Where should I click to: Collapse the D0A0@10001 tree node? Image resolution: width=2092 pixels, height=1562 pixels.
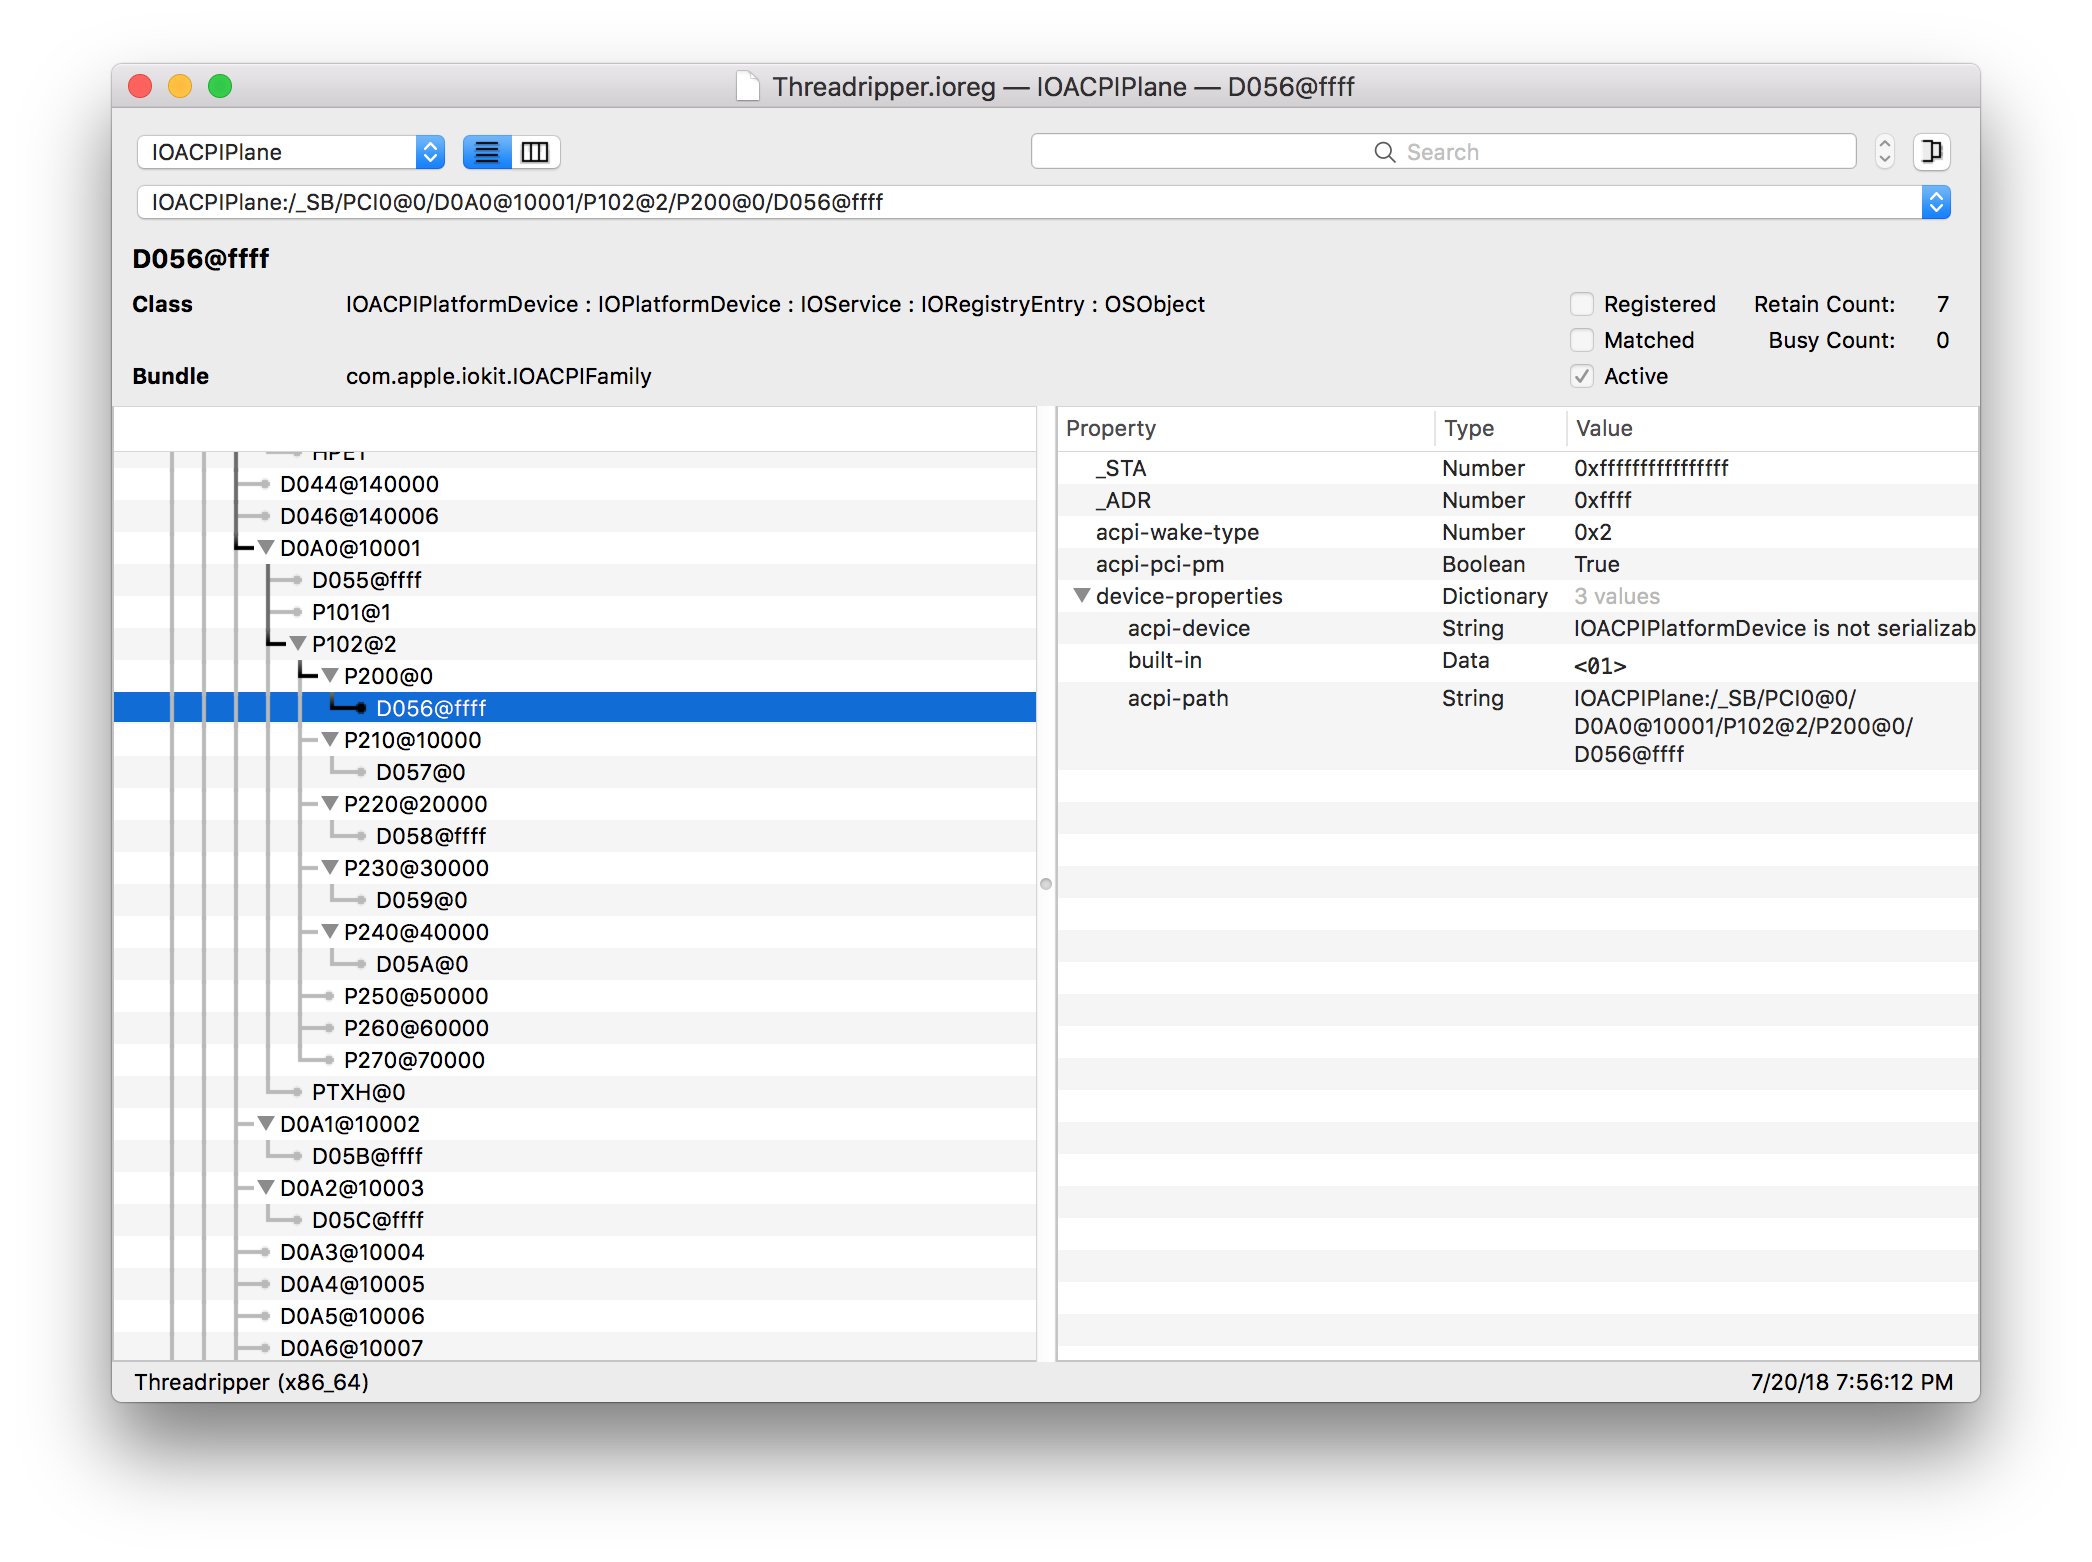[266, 548]
